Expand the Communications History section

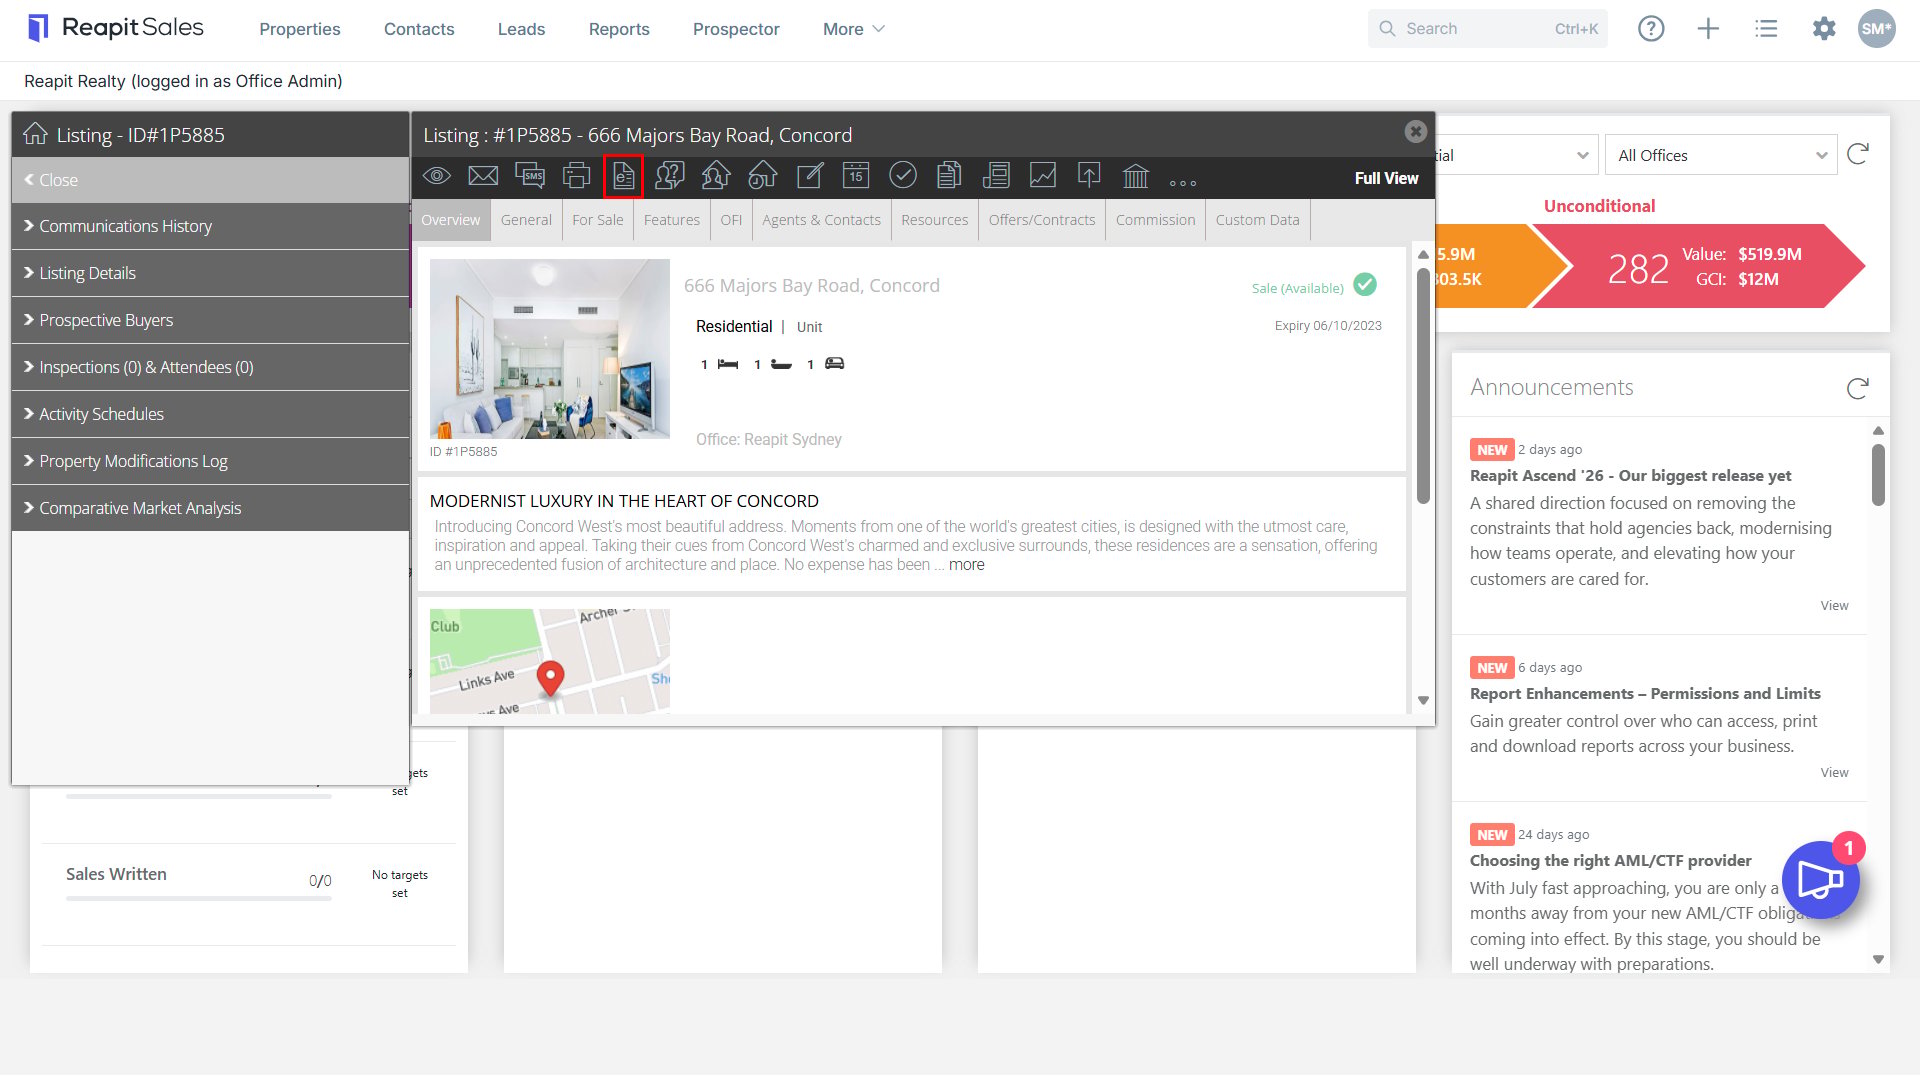coord(210,226)
